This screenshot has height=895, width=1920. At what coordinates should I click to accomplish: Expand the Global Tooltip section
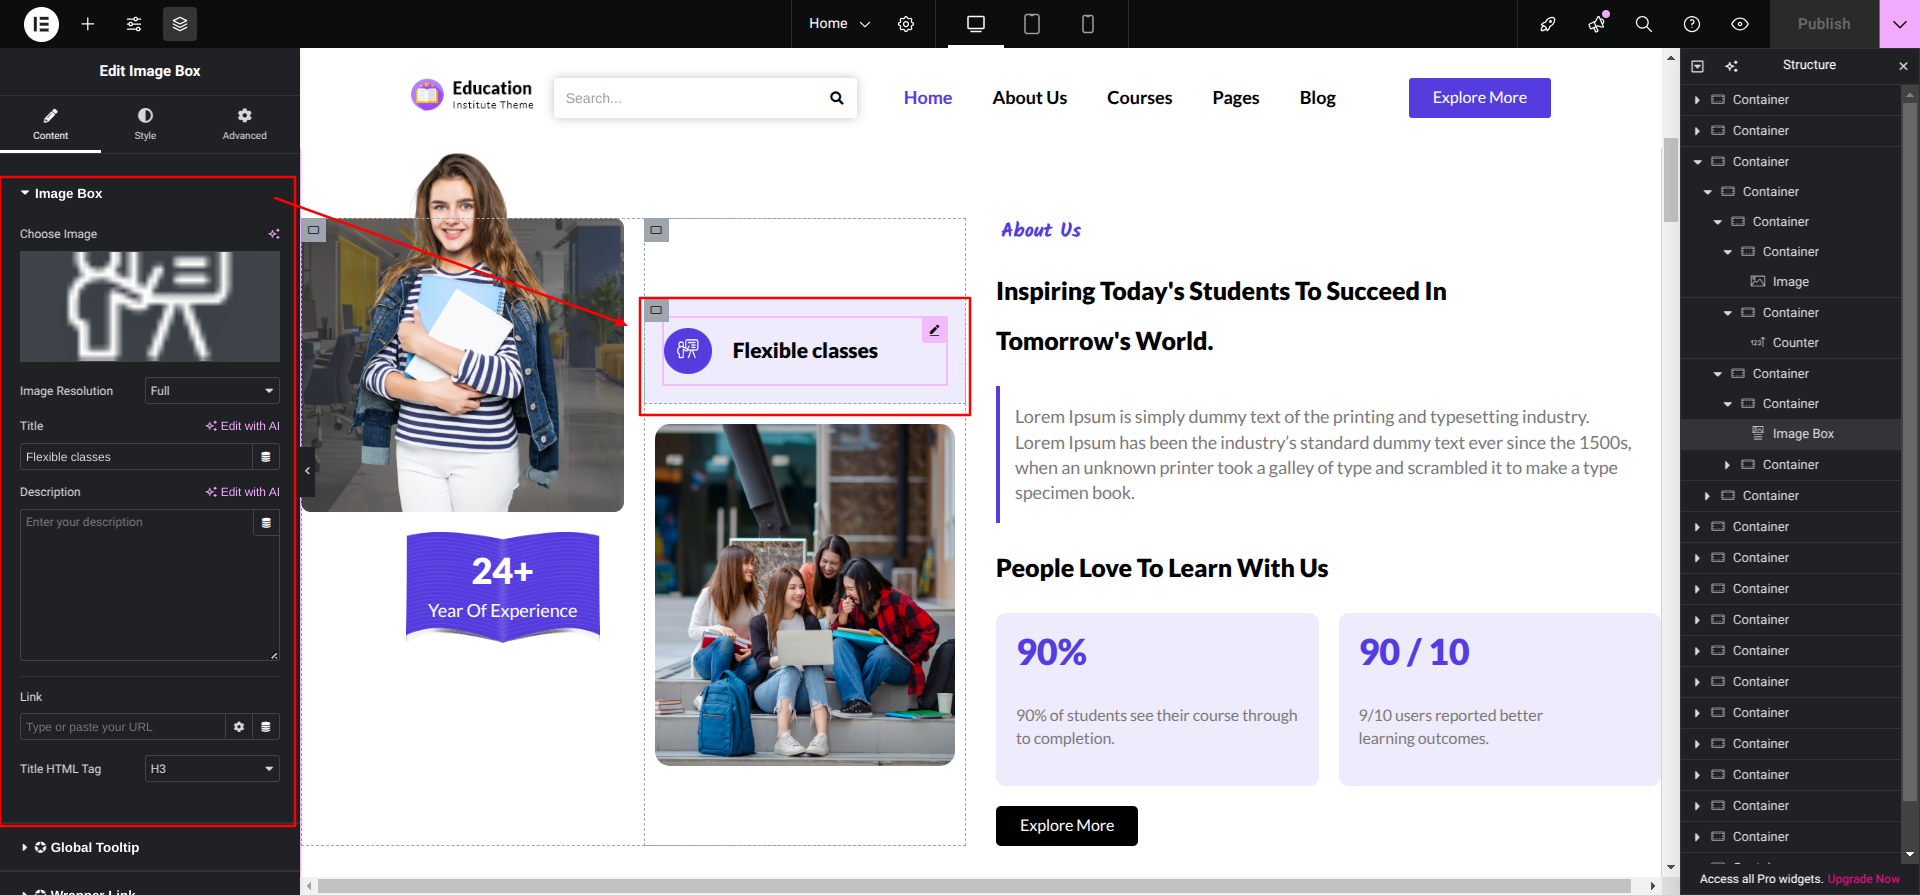pos(86,848)
